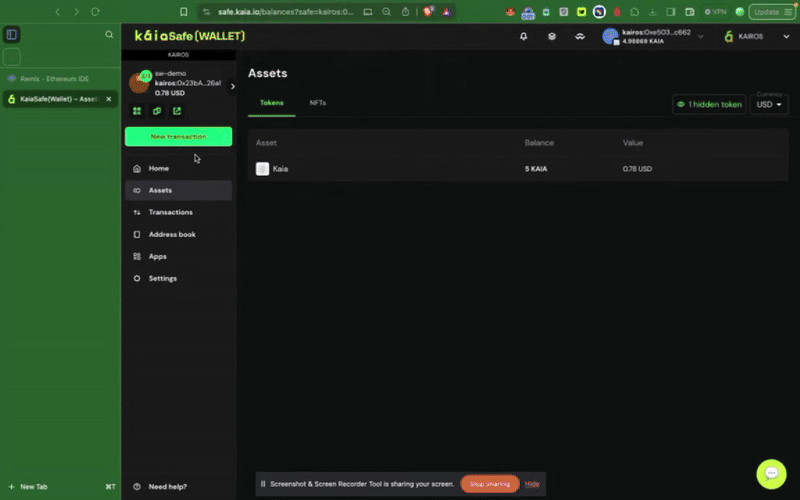Click the Kaia asset name
Screen dimensions: 800x500
click(280, 169)
